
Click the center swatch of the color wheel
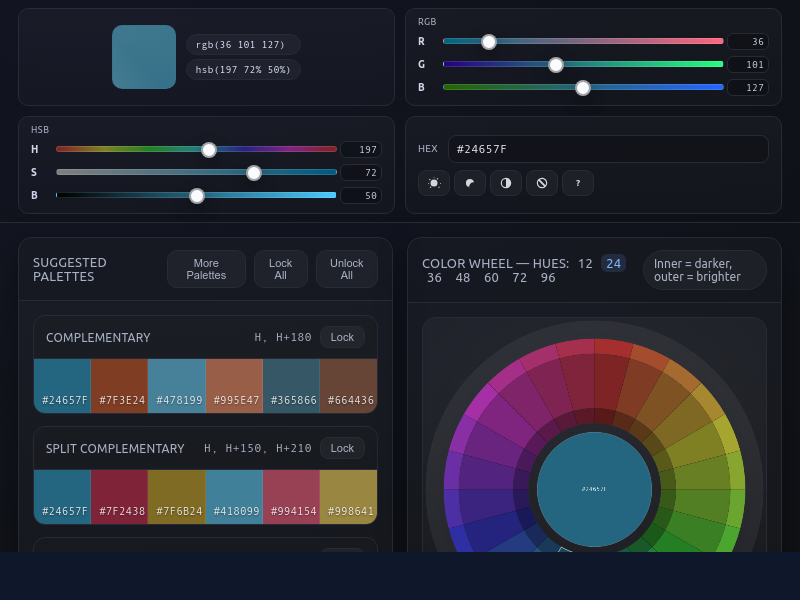594,487
